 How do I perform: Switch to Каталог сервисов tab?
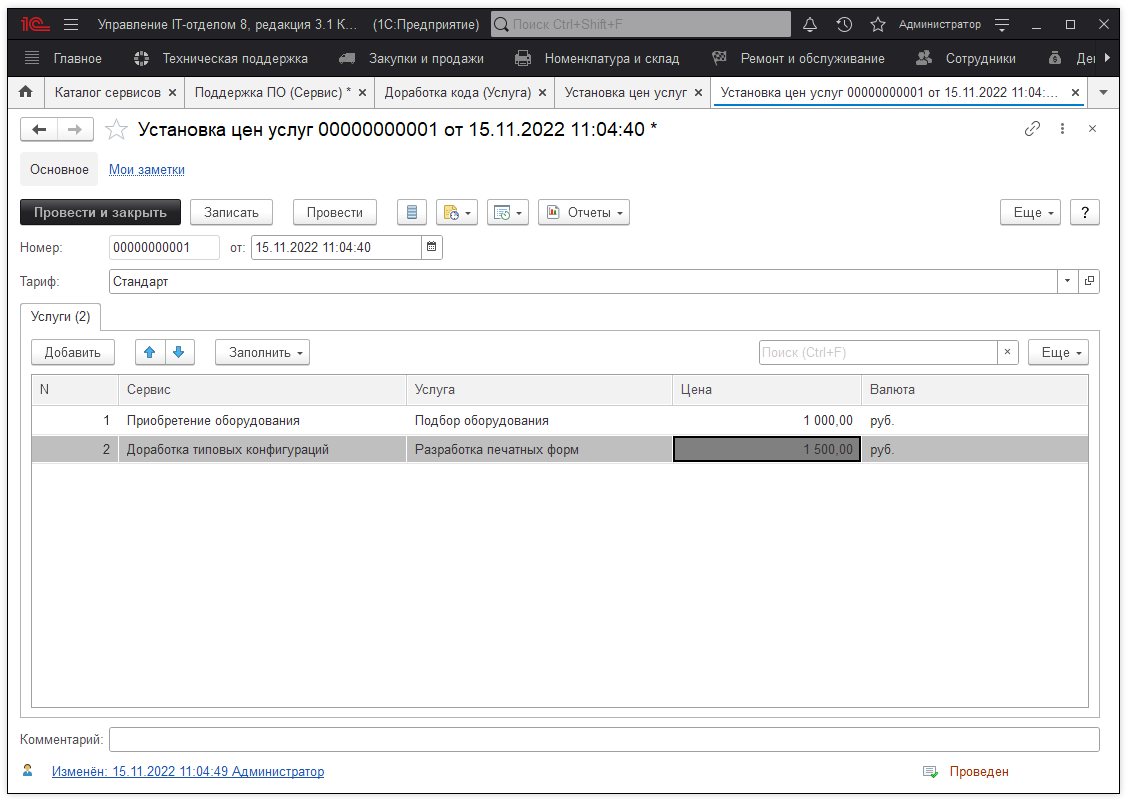coord(107,92)
